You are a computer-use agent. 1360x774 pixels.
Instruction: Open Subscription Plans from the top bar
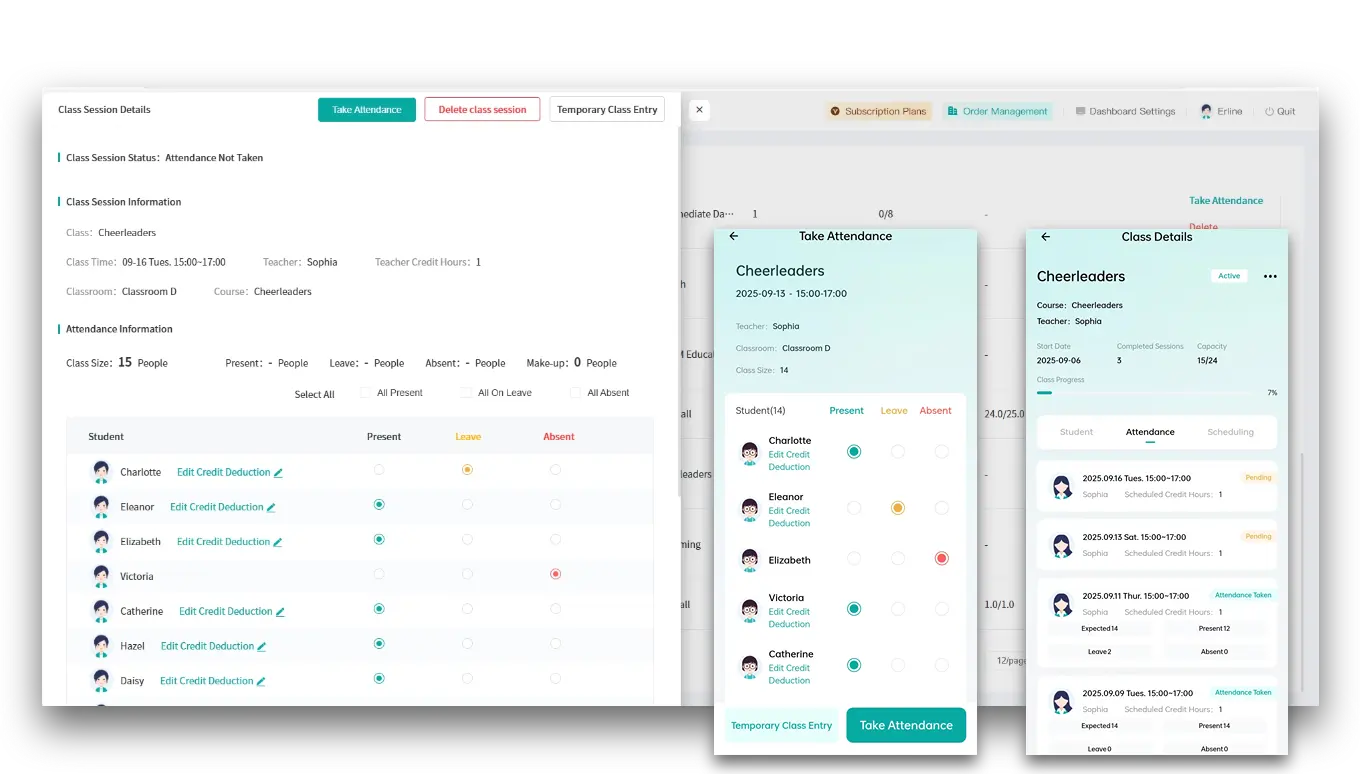click(878, 111)
